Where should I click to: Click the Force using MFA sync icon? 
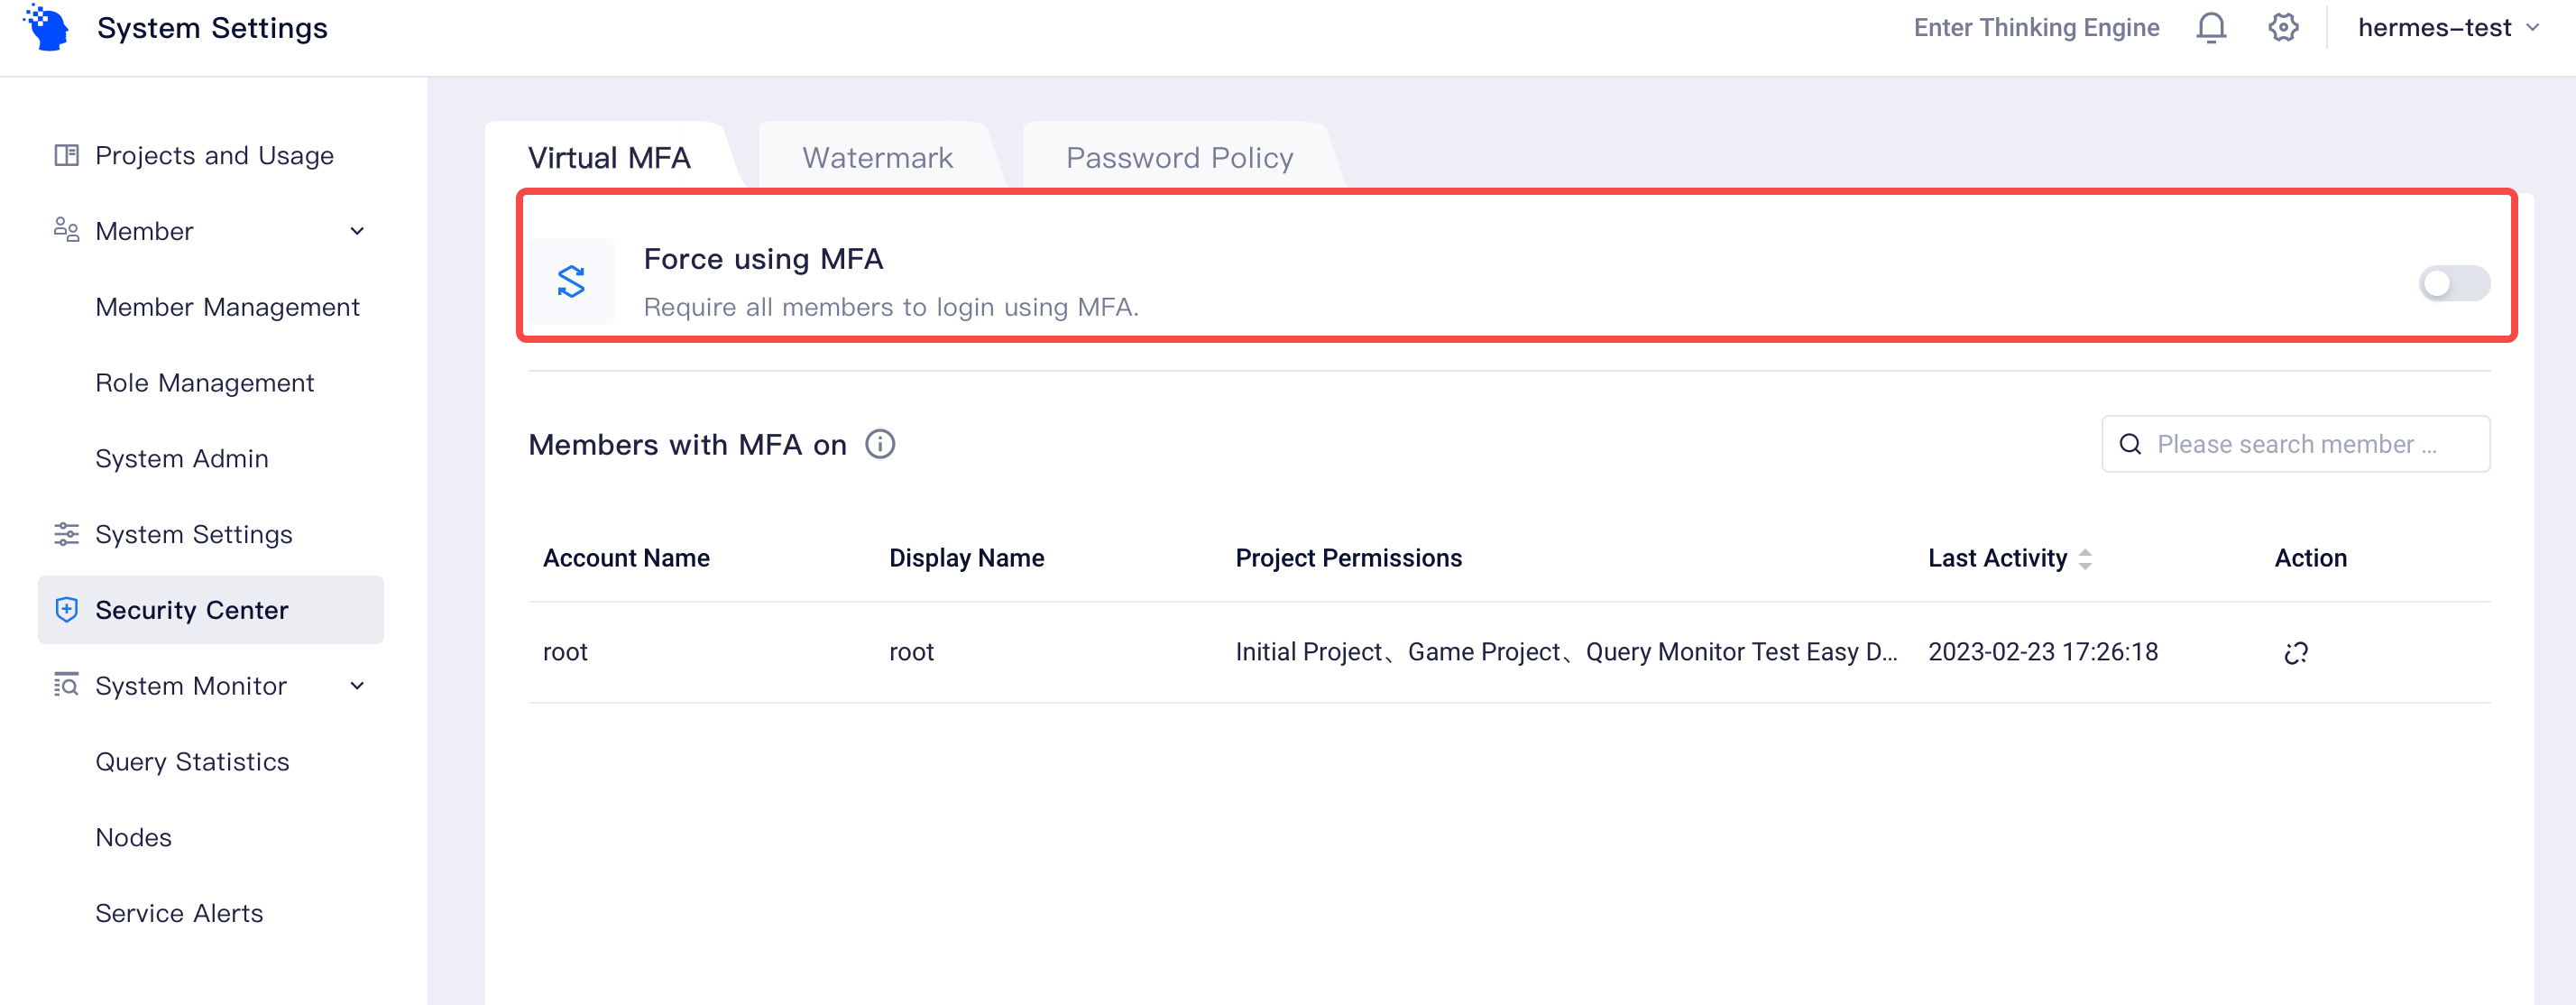(x=572, y=282)
